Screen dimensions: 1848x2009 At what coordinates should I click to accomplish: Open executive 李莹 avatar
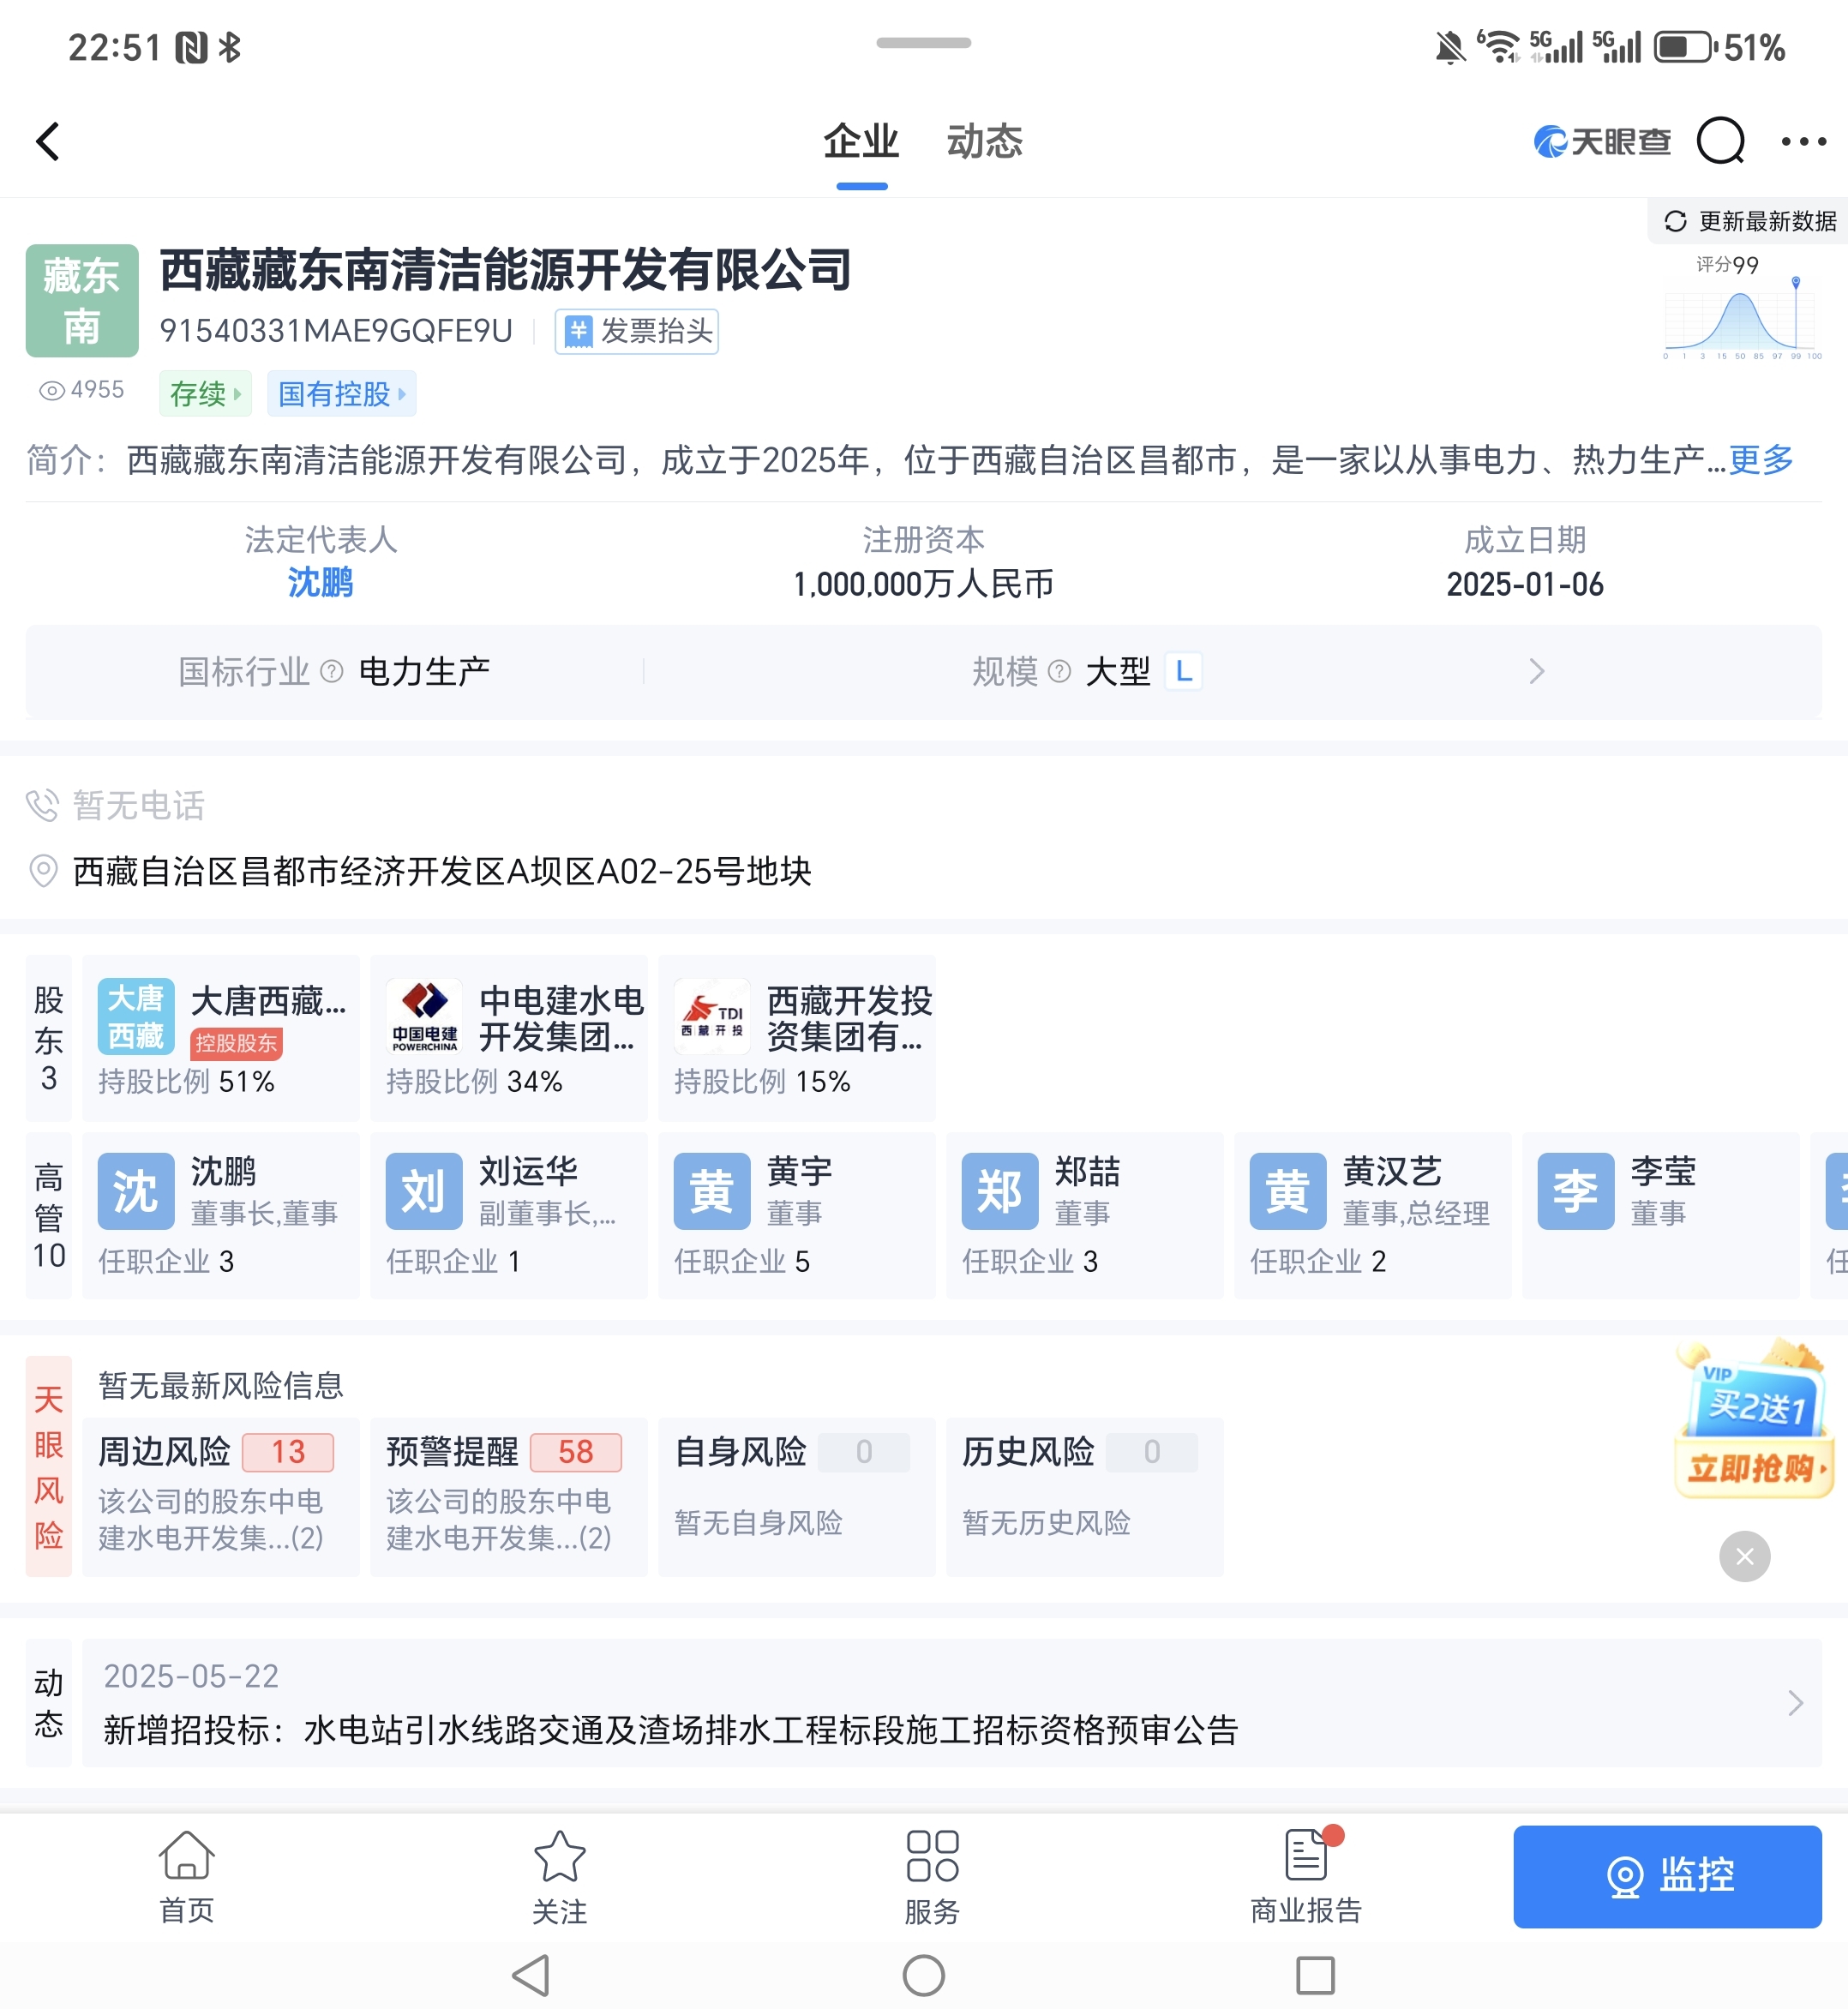coord(1576,1191)
